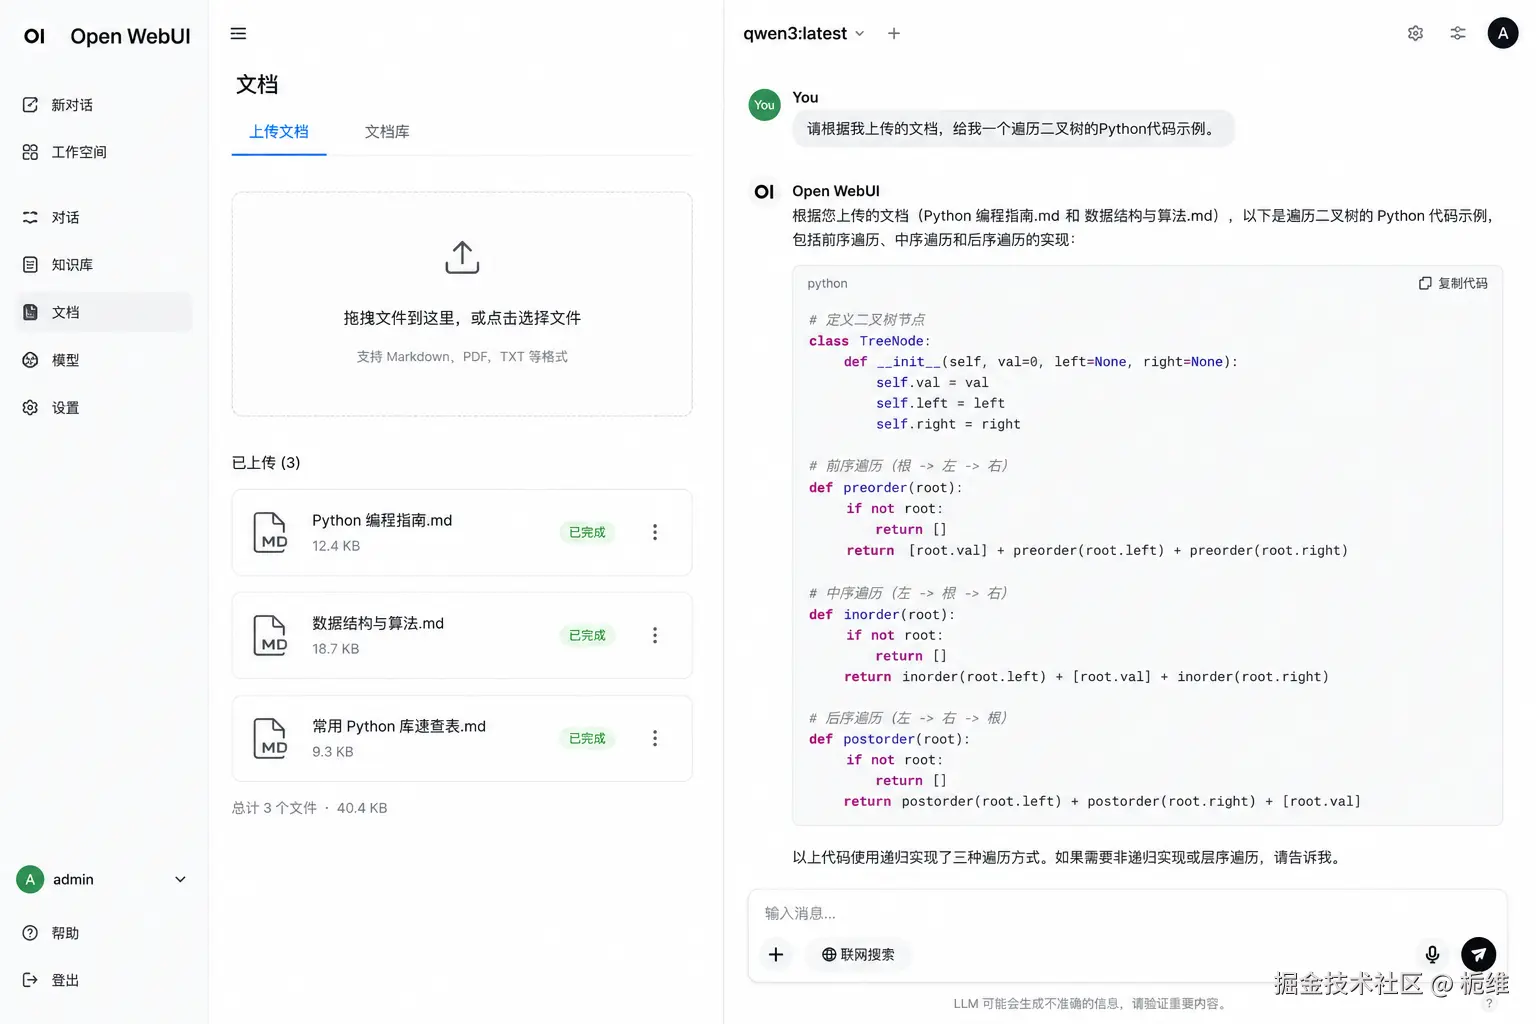Click file name 常用 Python 库速查表.md

pyautogui.click(x=399, y=726)
